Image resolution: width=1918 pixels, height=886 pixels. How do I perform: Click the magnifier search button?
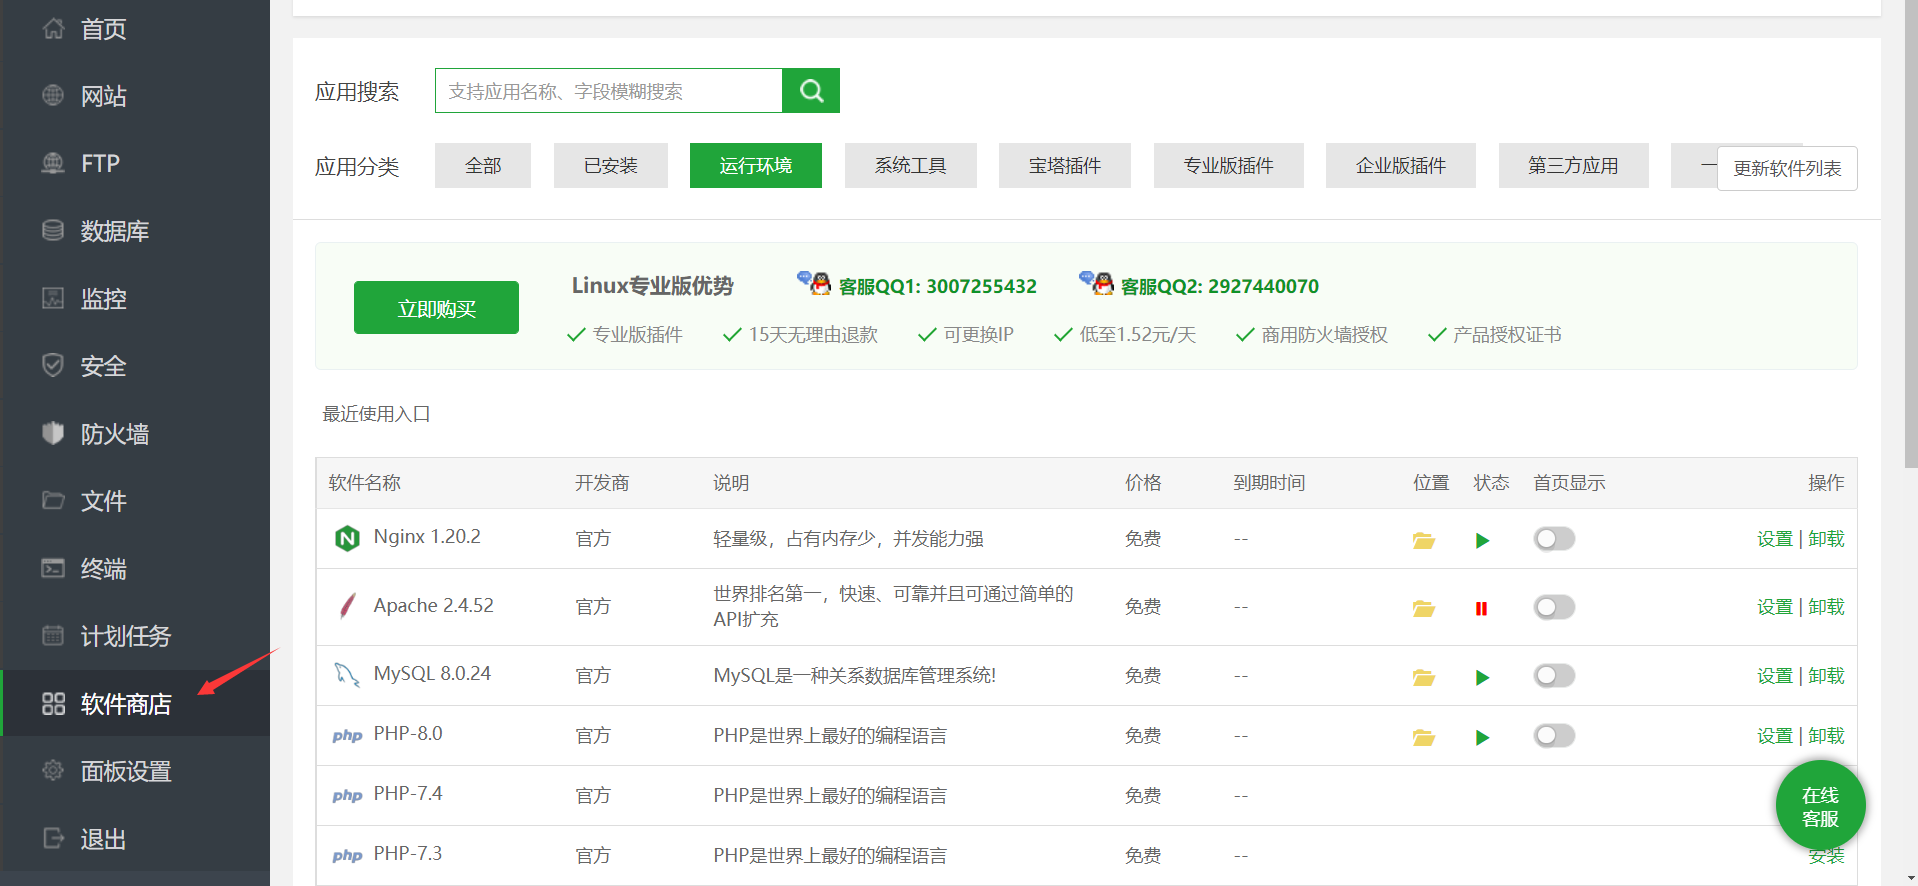click(x=811, y=91)
